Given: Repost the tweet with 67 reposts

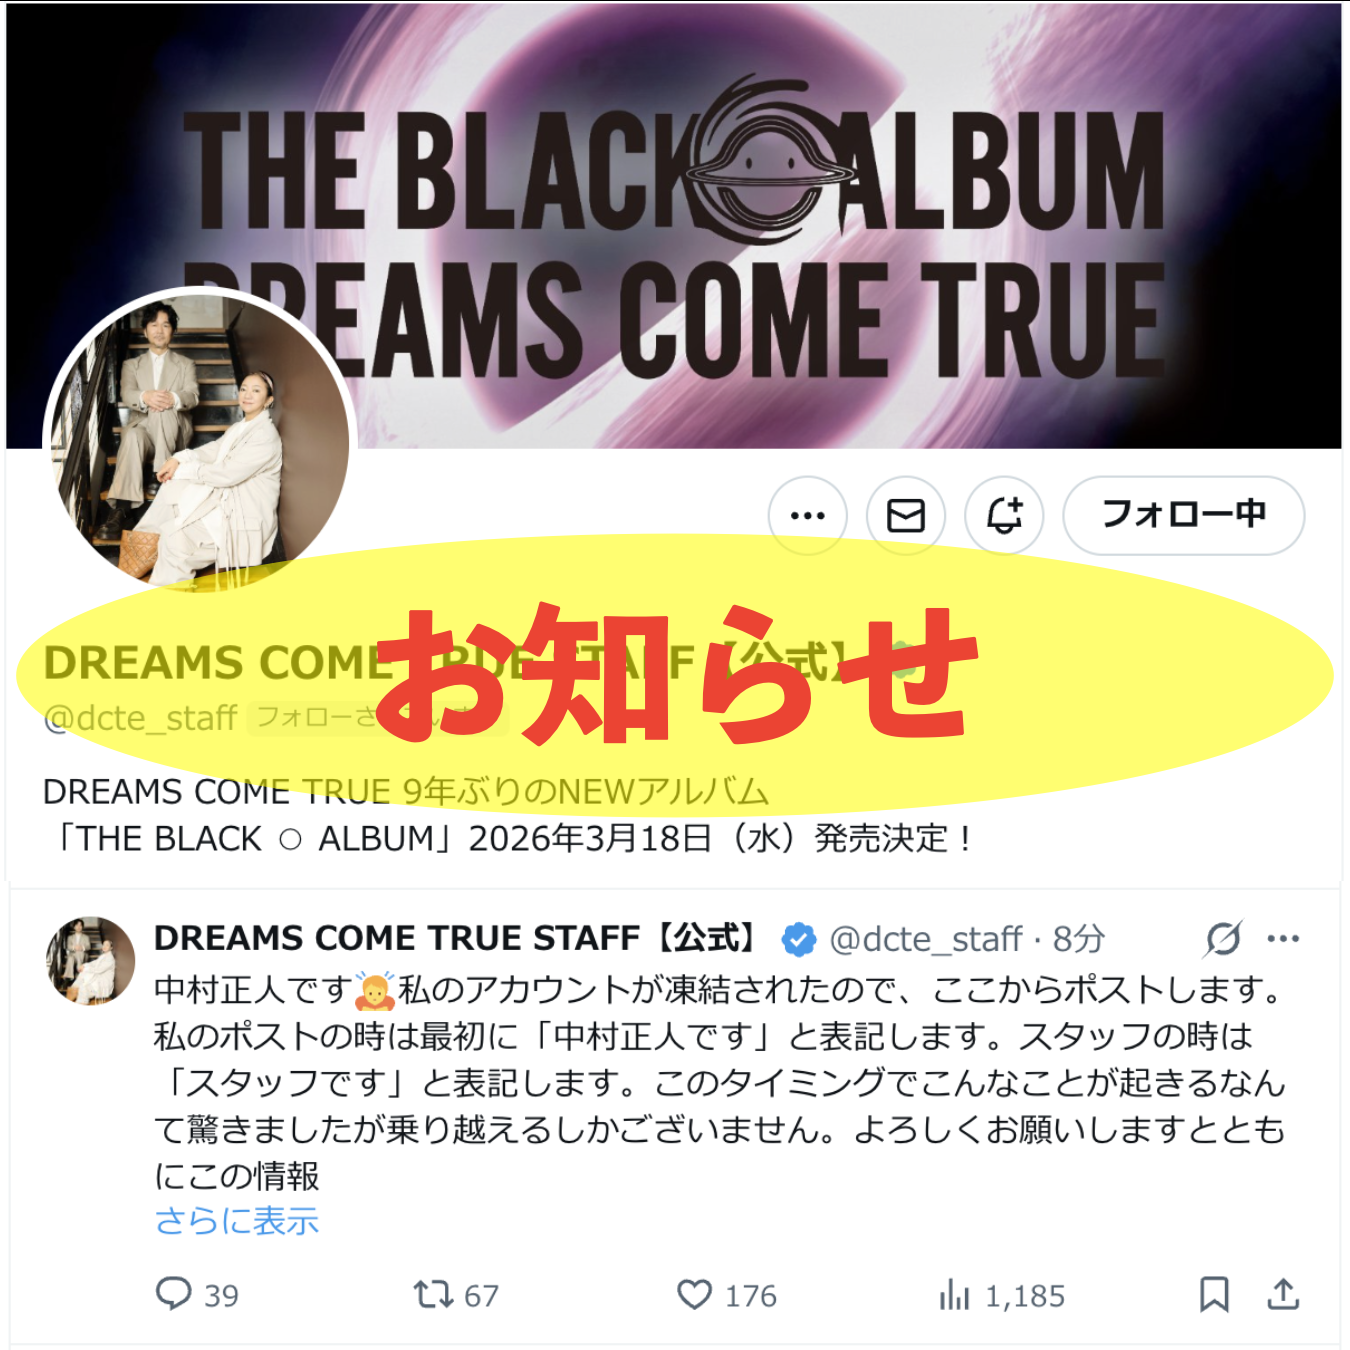Looking at the screenshot, I should [456, 1295].
